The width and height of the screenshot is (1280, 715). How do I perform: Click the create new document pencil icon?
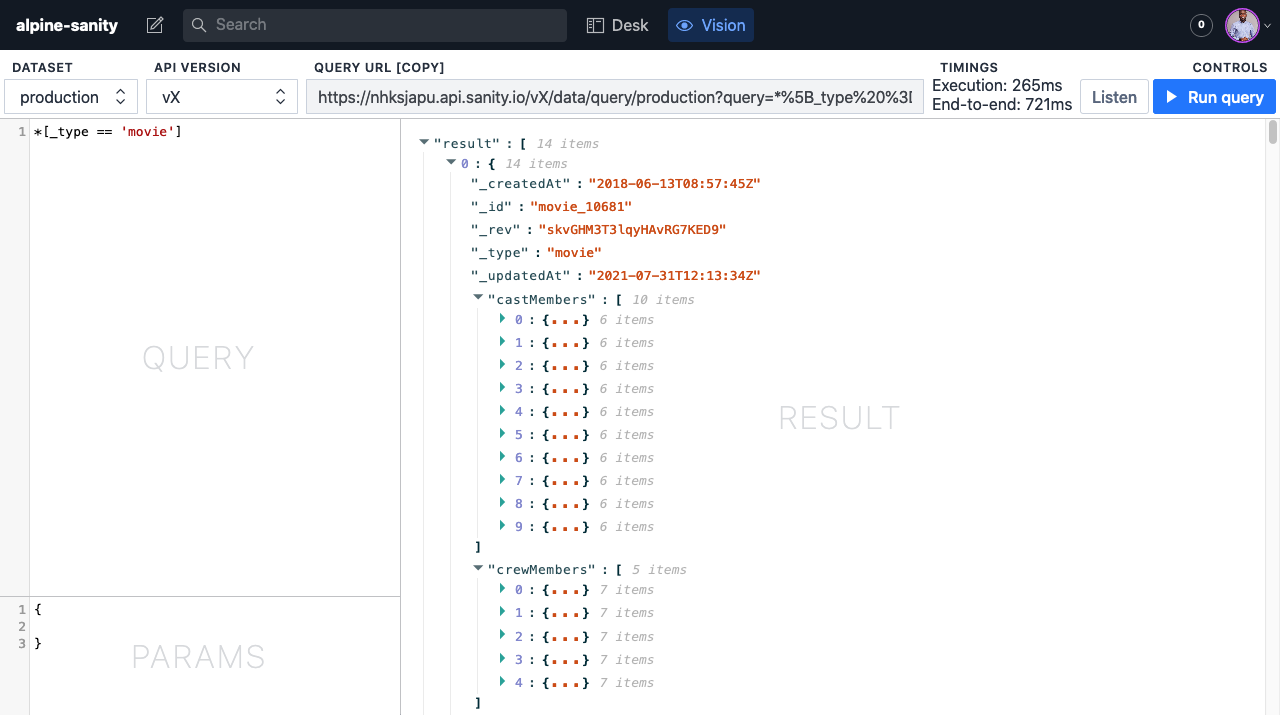[x=155, y=25]
